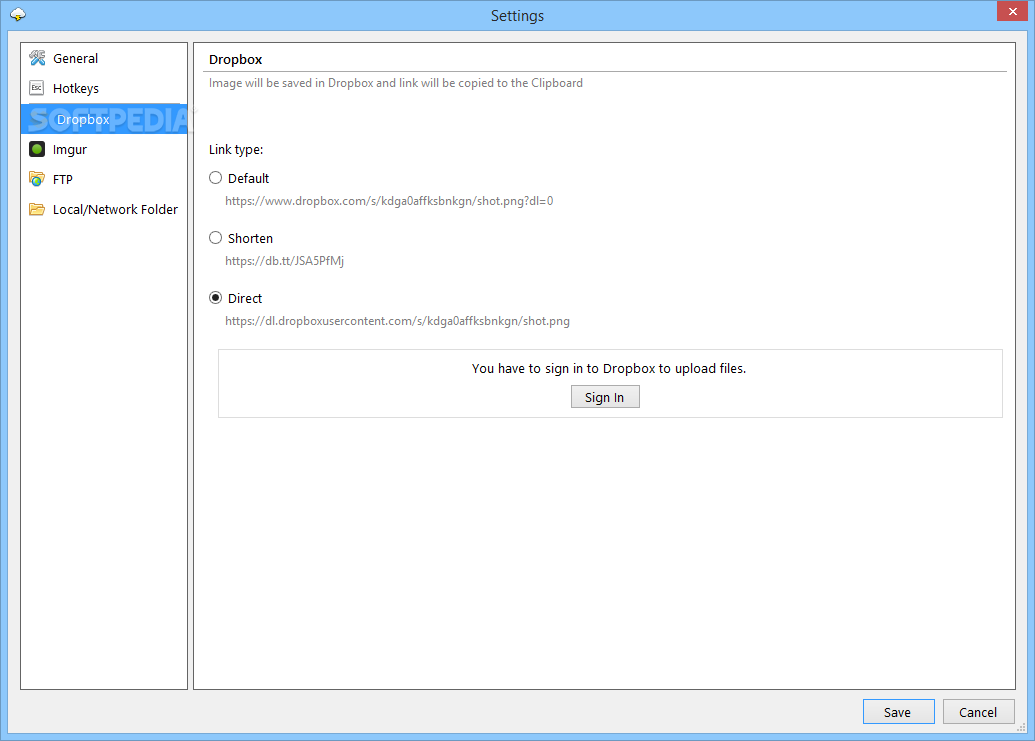The width and height of the screenshot is (1035, 741).
Task: Open the FTP settings section
Action: coord(104,179)
